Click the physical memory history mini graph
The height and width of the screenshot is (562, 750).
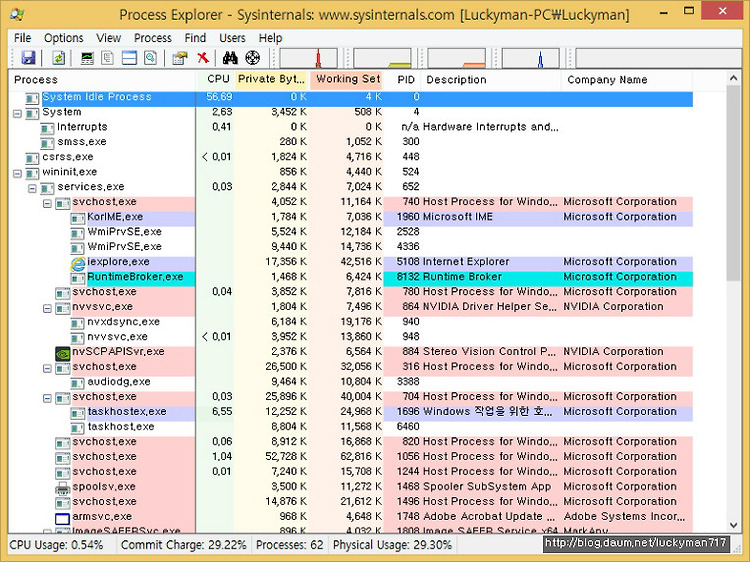pyautogui.click(x=457, y=58)
